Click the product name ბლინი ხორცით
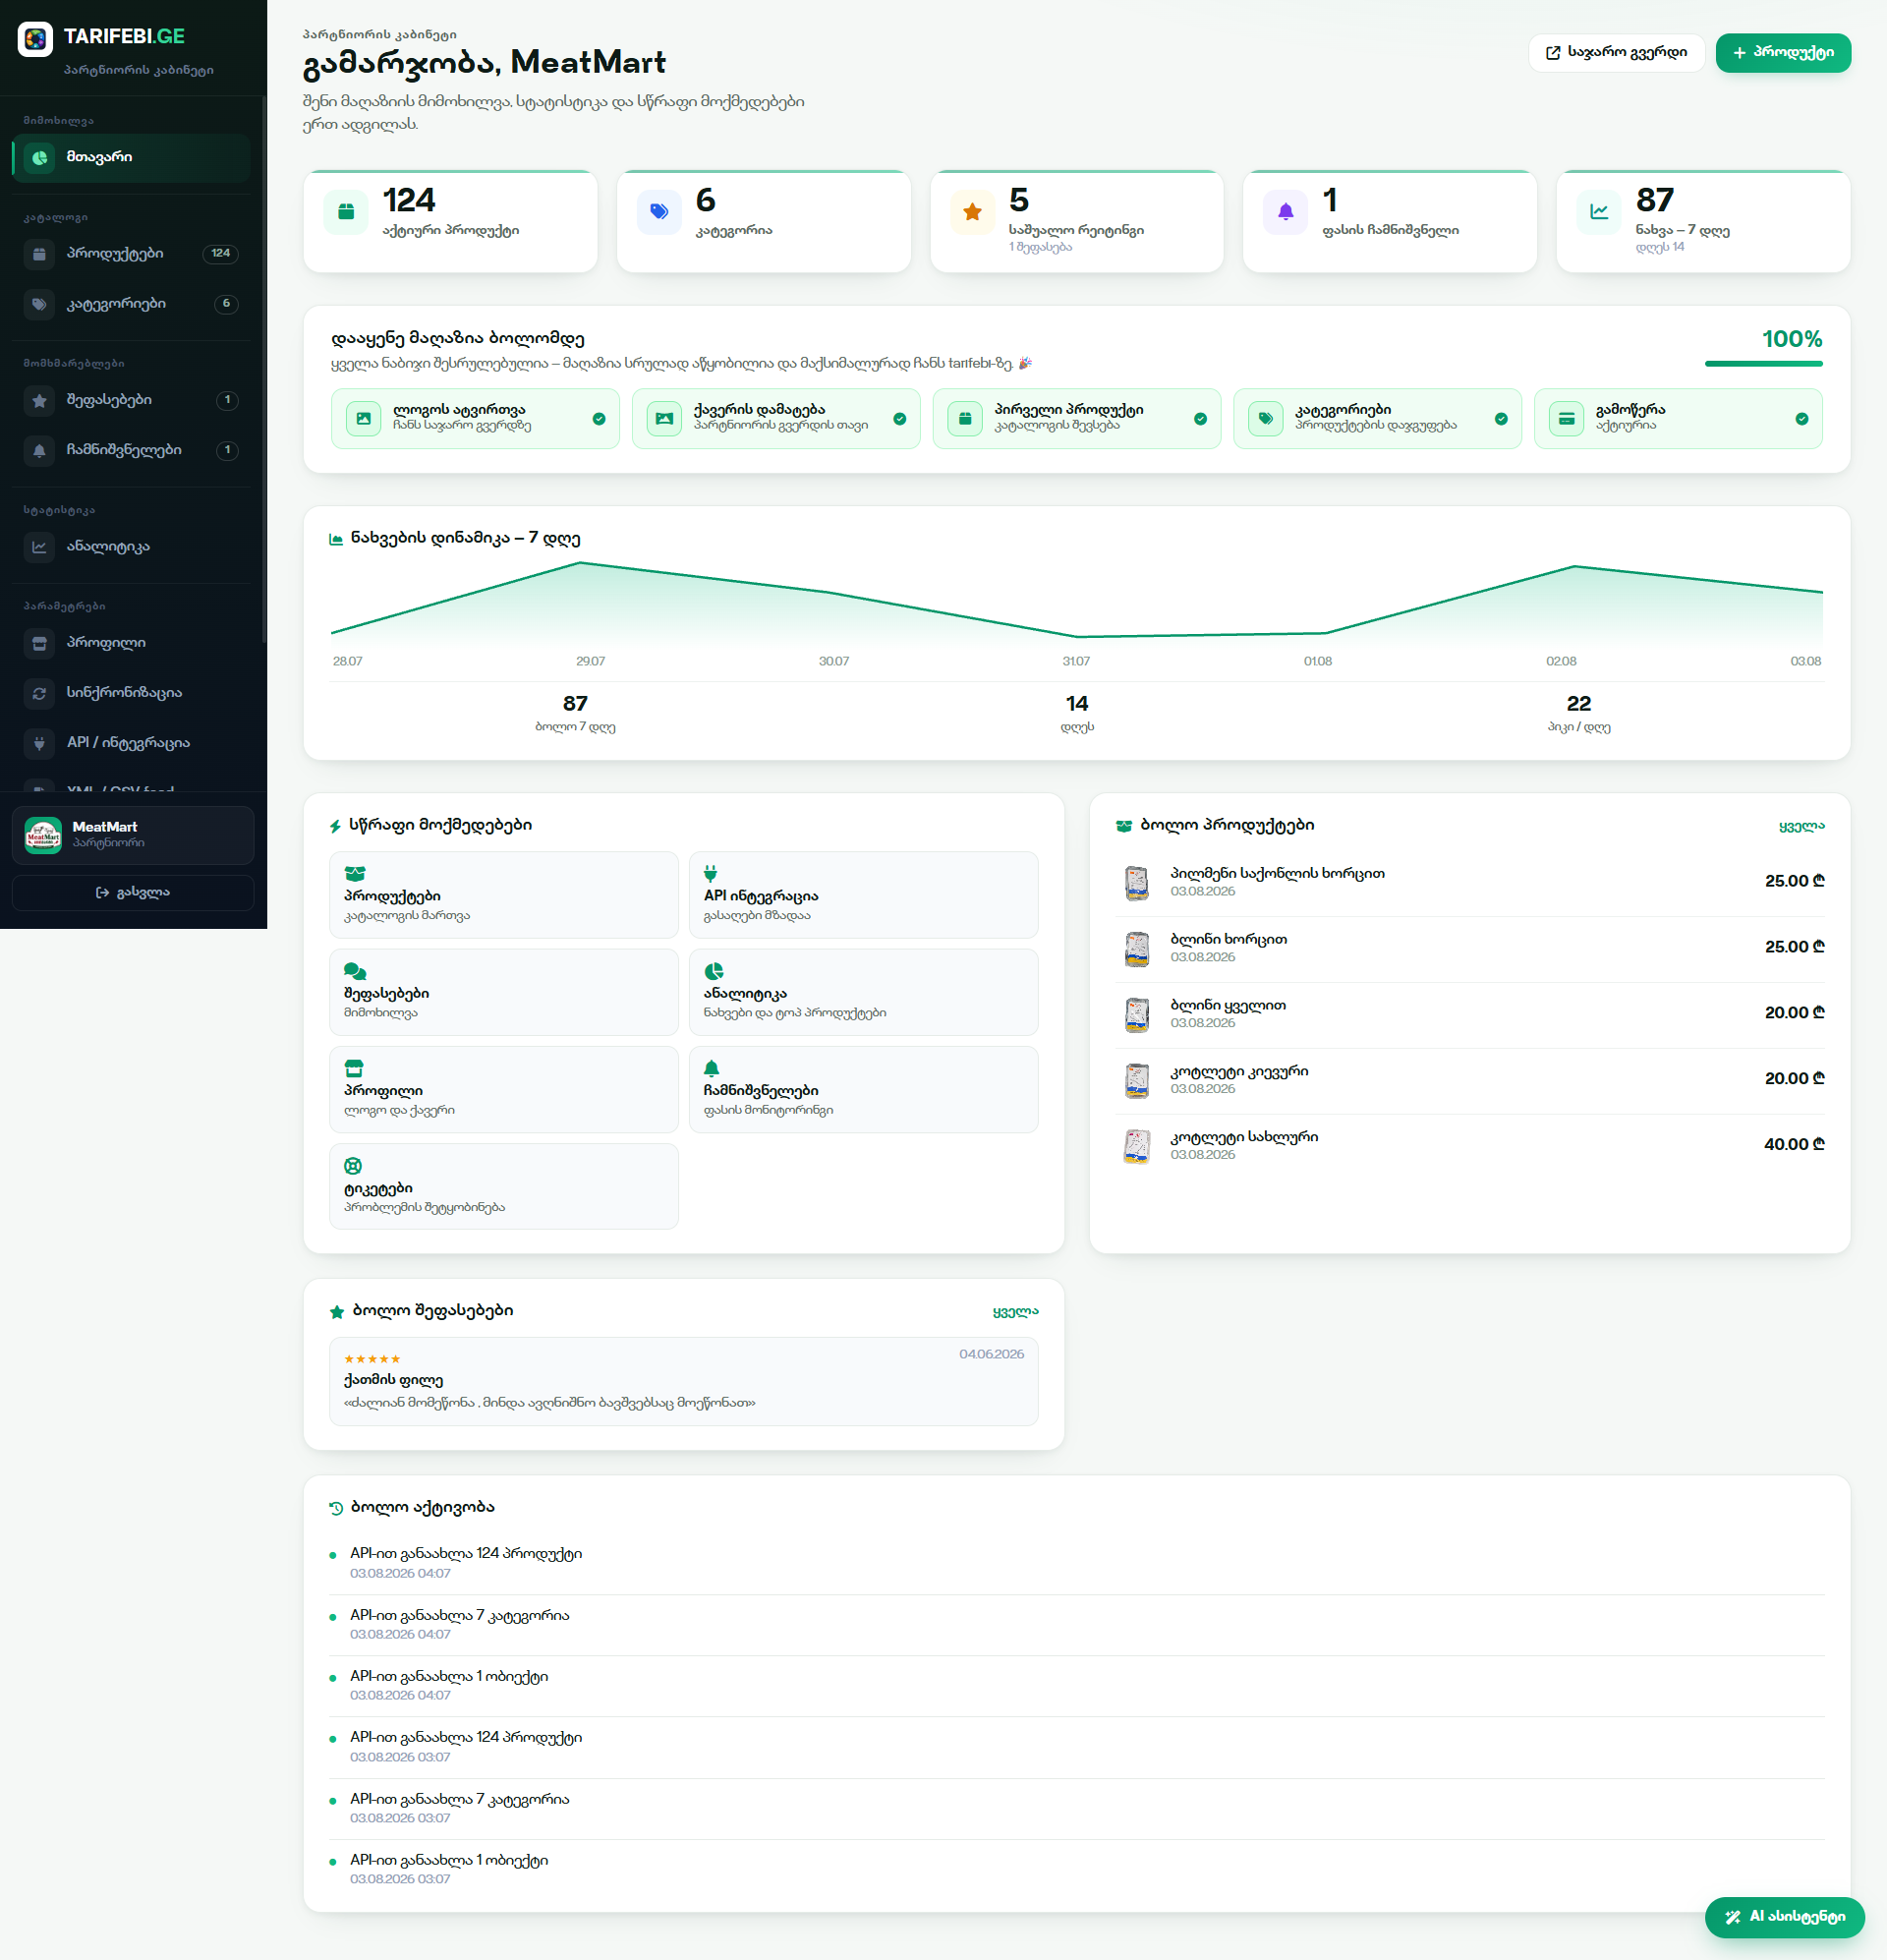This screenshot has width=1887, height=1960. pyautogui.click(x=1228, y=940)
